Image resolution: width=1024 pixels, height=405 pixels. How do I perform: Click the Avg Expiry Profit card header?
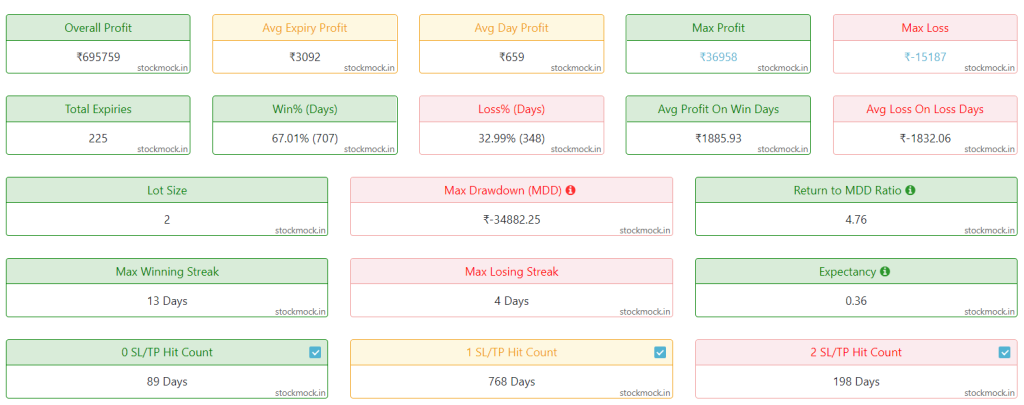click(305, 28)
